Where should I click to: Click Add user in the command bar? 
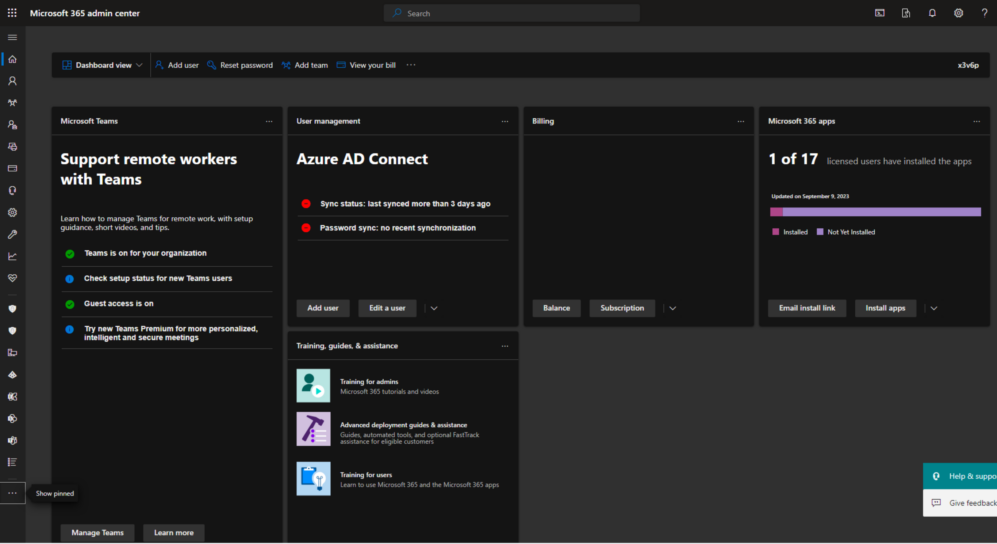(x=177, y=65)
